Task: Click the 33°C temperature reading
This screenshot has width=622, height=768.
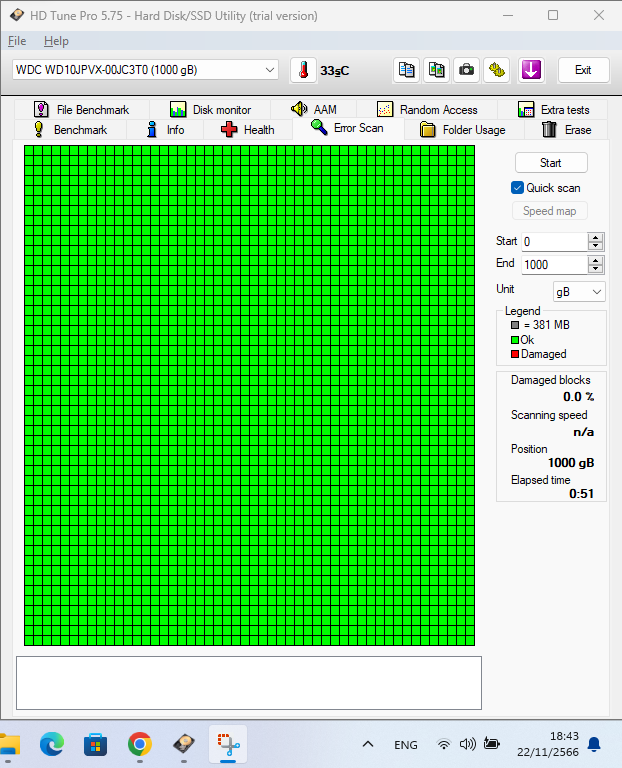Action: click(335, 71)
